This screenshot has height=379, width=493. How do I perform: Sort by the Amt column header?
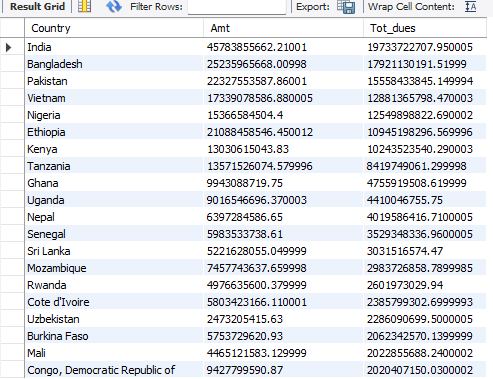[x=283, y=28]
